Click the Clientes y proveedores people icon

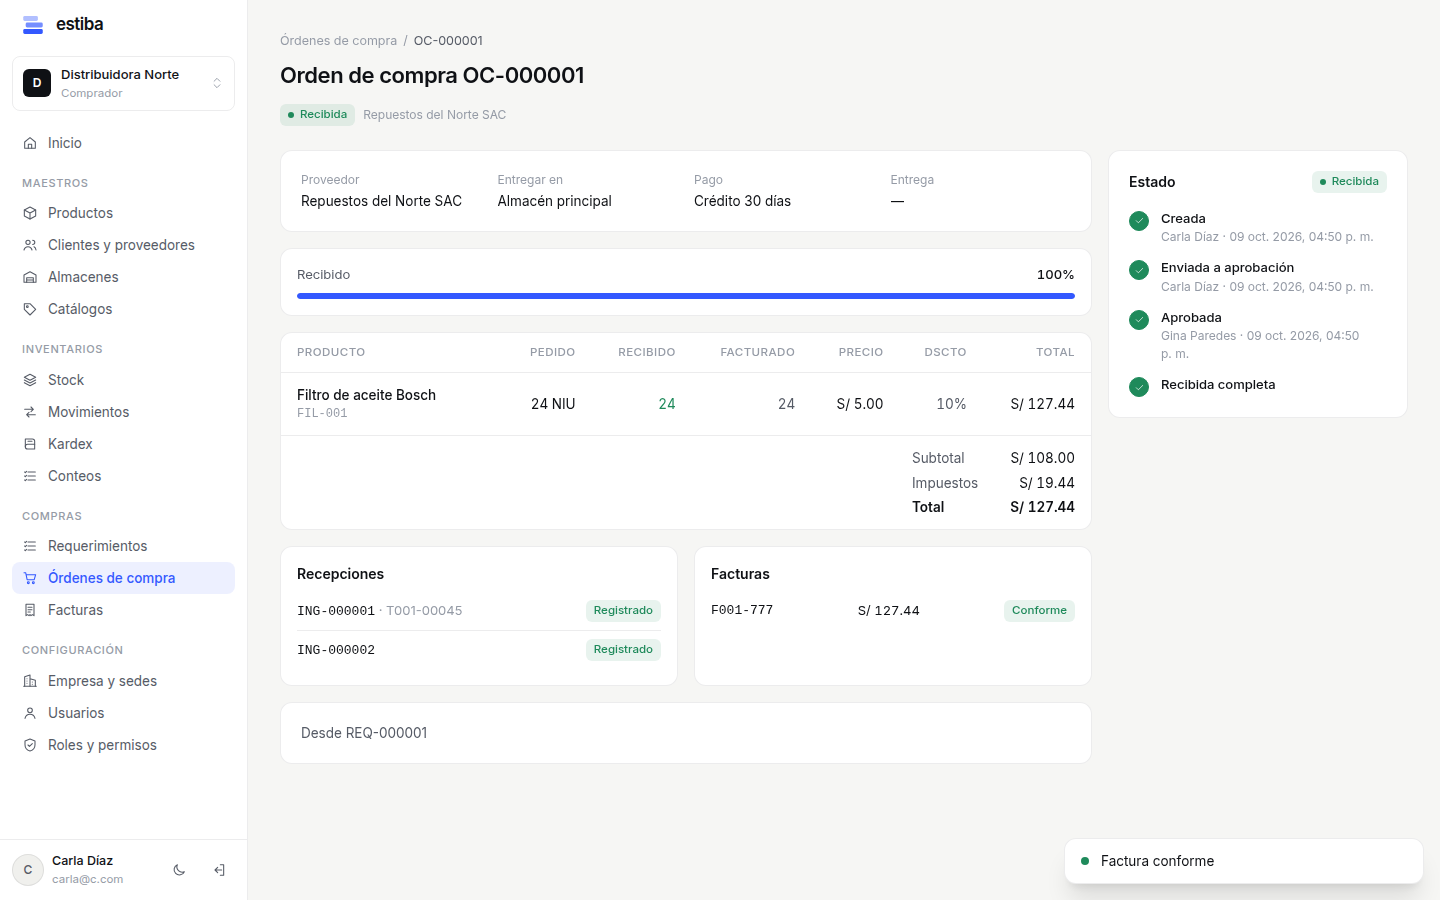(x=30, y=245)
